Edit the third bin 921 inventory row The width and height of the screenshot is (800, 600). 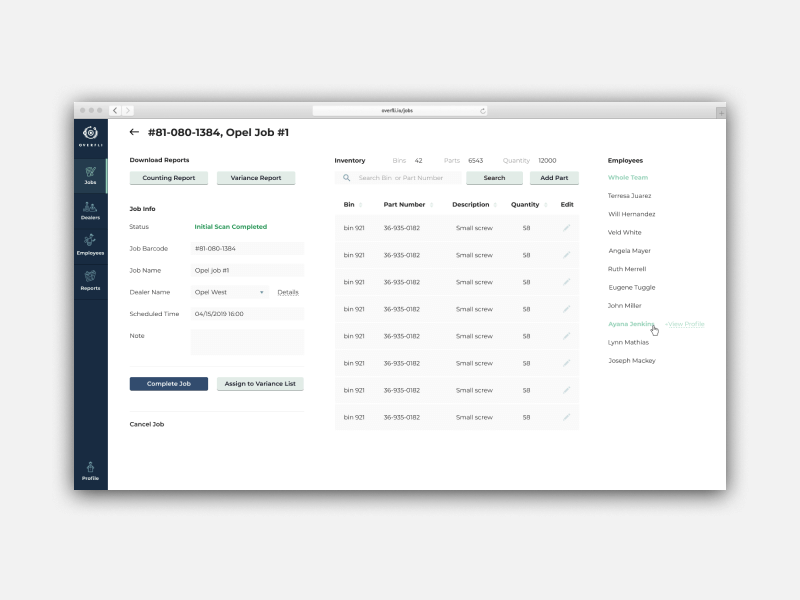tap(566, 282)
